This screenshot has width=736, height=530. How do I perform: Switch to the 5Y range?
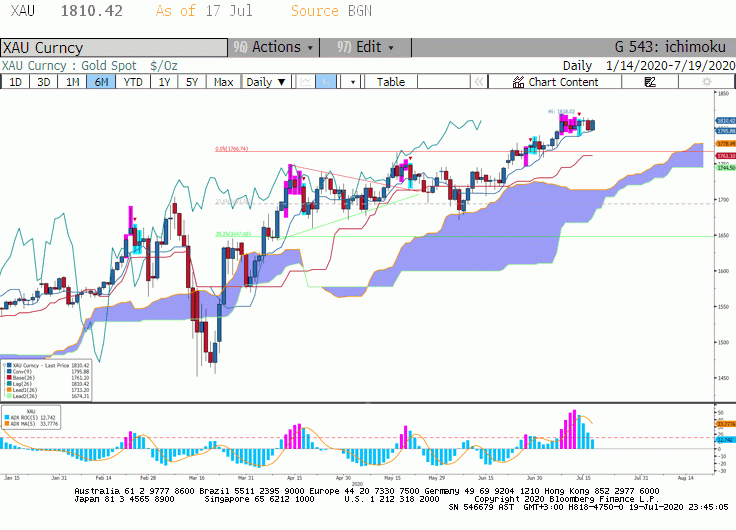click(192, 82)
